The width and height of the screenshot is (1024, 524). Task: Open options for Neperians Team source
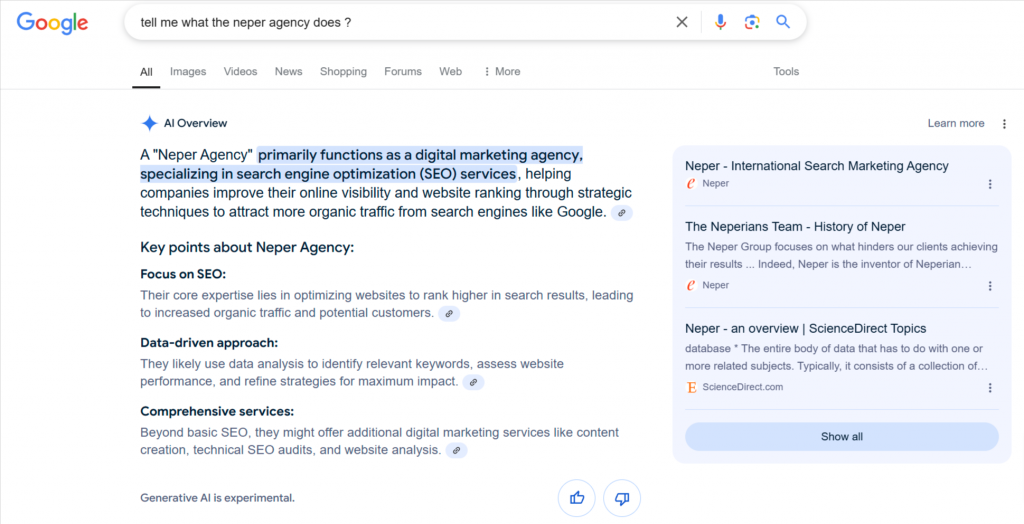(990, 286)
